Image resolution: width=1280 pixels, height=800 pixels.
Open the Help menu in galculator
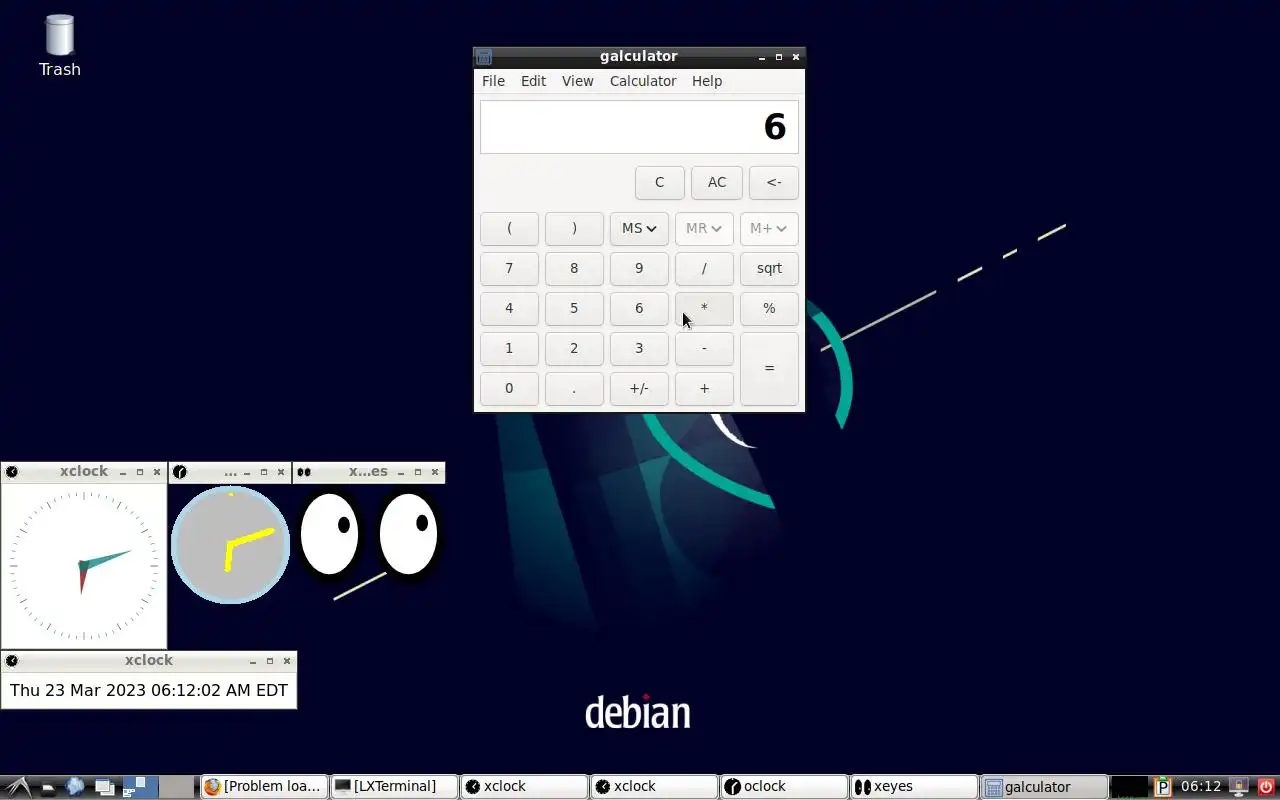tap(707, 81)
